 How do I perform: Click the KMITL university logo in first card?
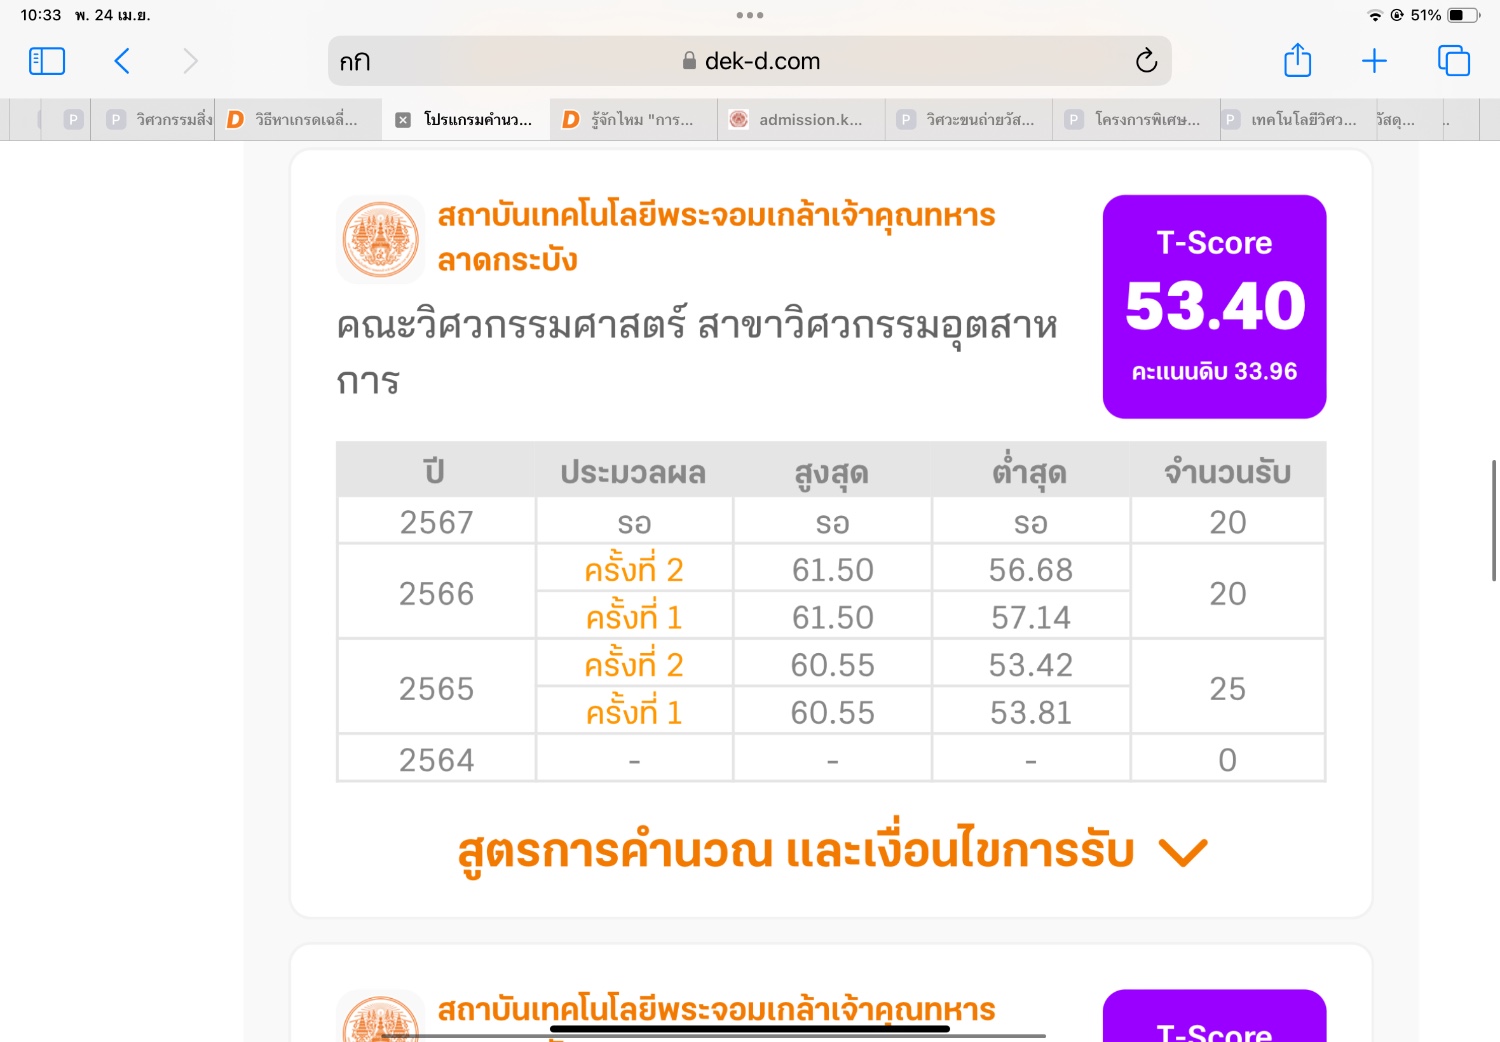click(380, 239)
